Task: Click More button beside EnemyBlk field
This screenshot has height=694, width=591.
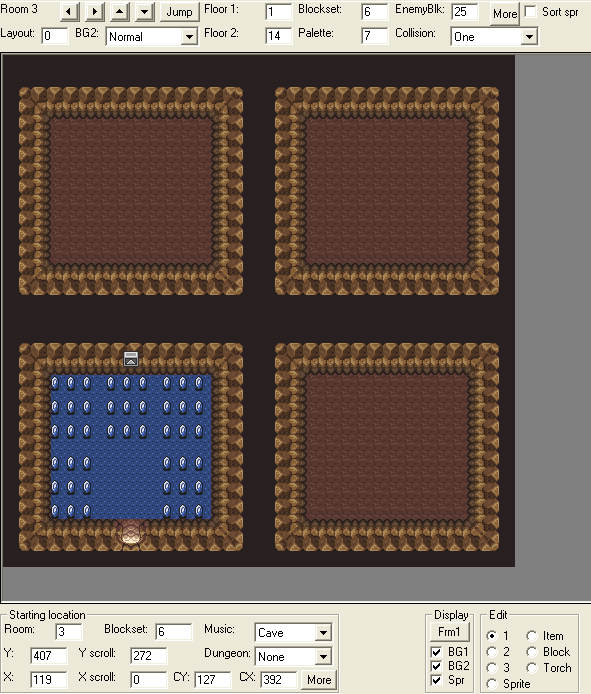Action: pos(505,14)
